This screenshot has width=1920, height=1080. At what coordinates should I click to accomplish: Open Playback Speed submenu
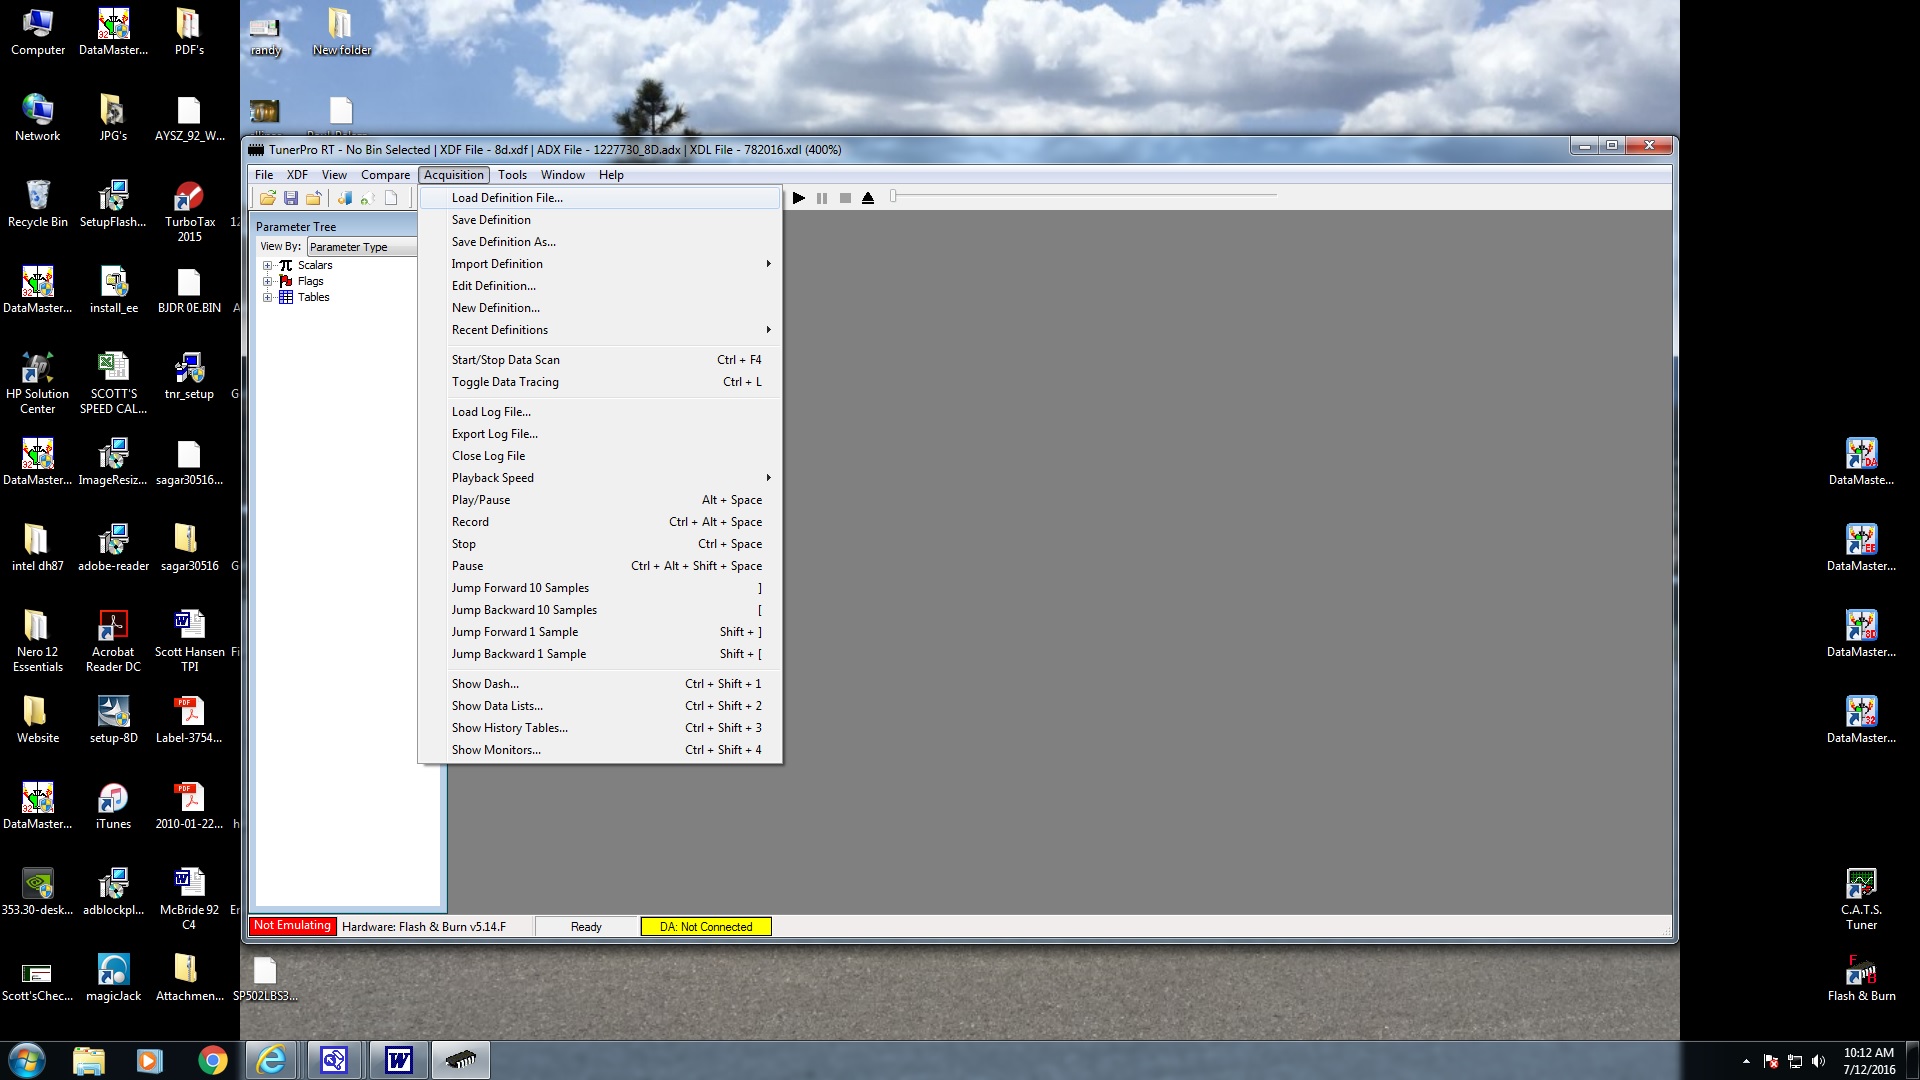coord(600,478)
